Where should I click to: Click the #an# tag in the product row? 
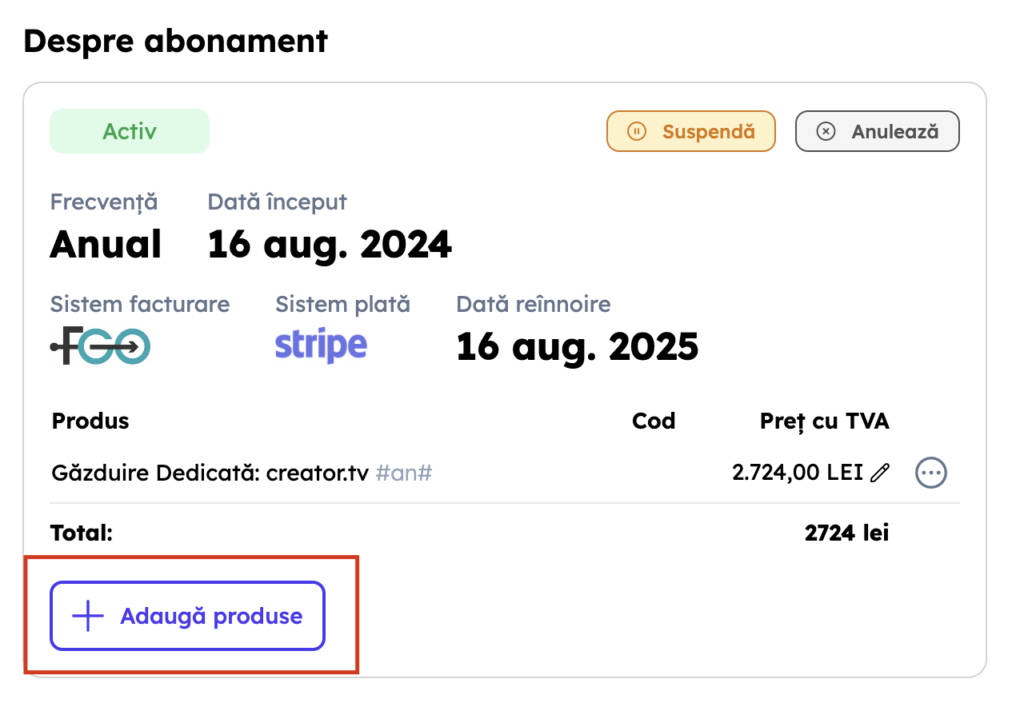(403, 473)
